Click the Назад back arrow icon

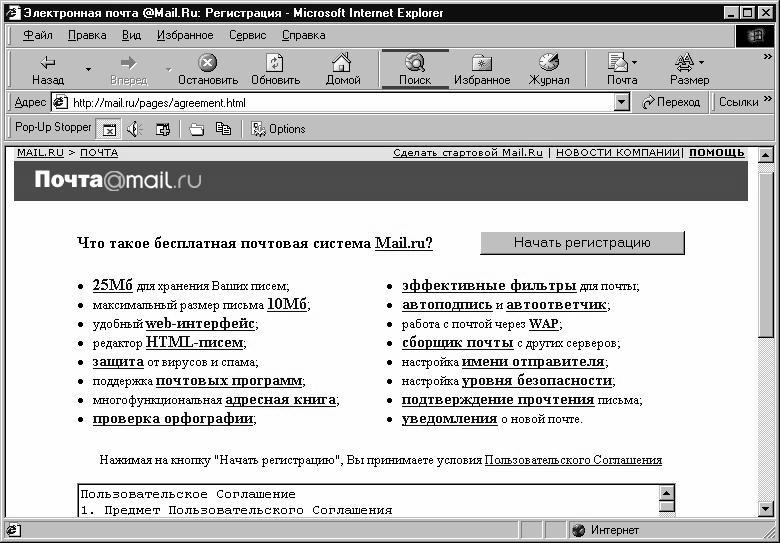[48, 63]
